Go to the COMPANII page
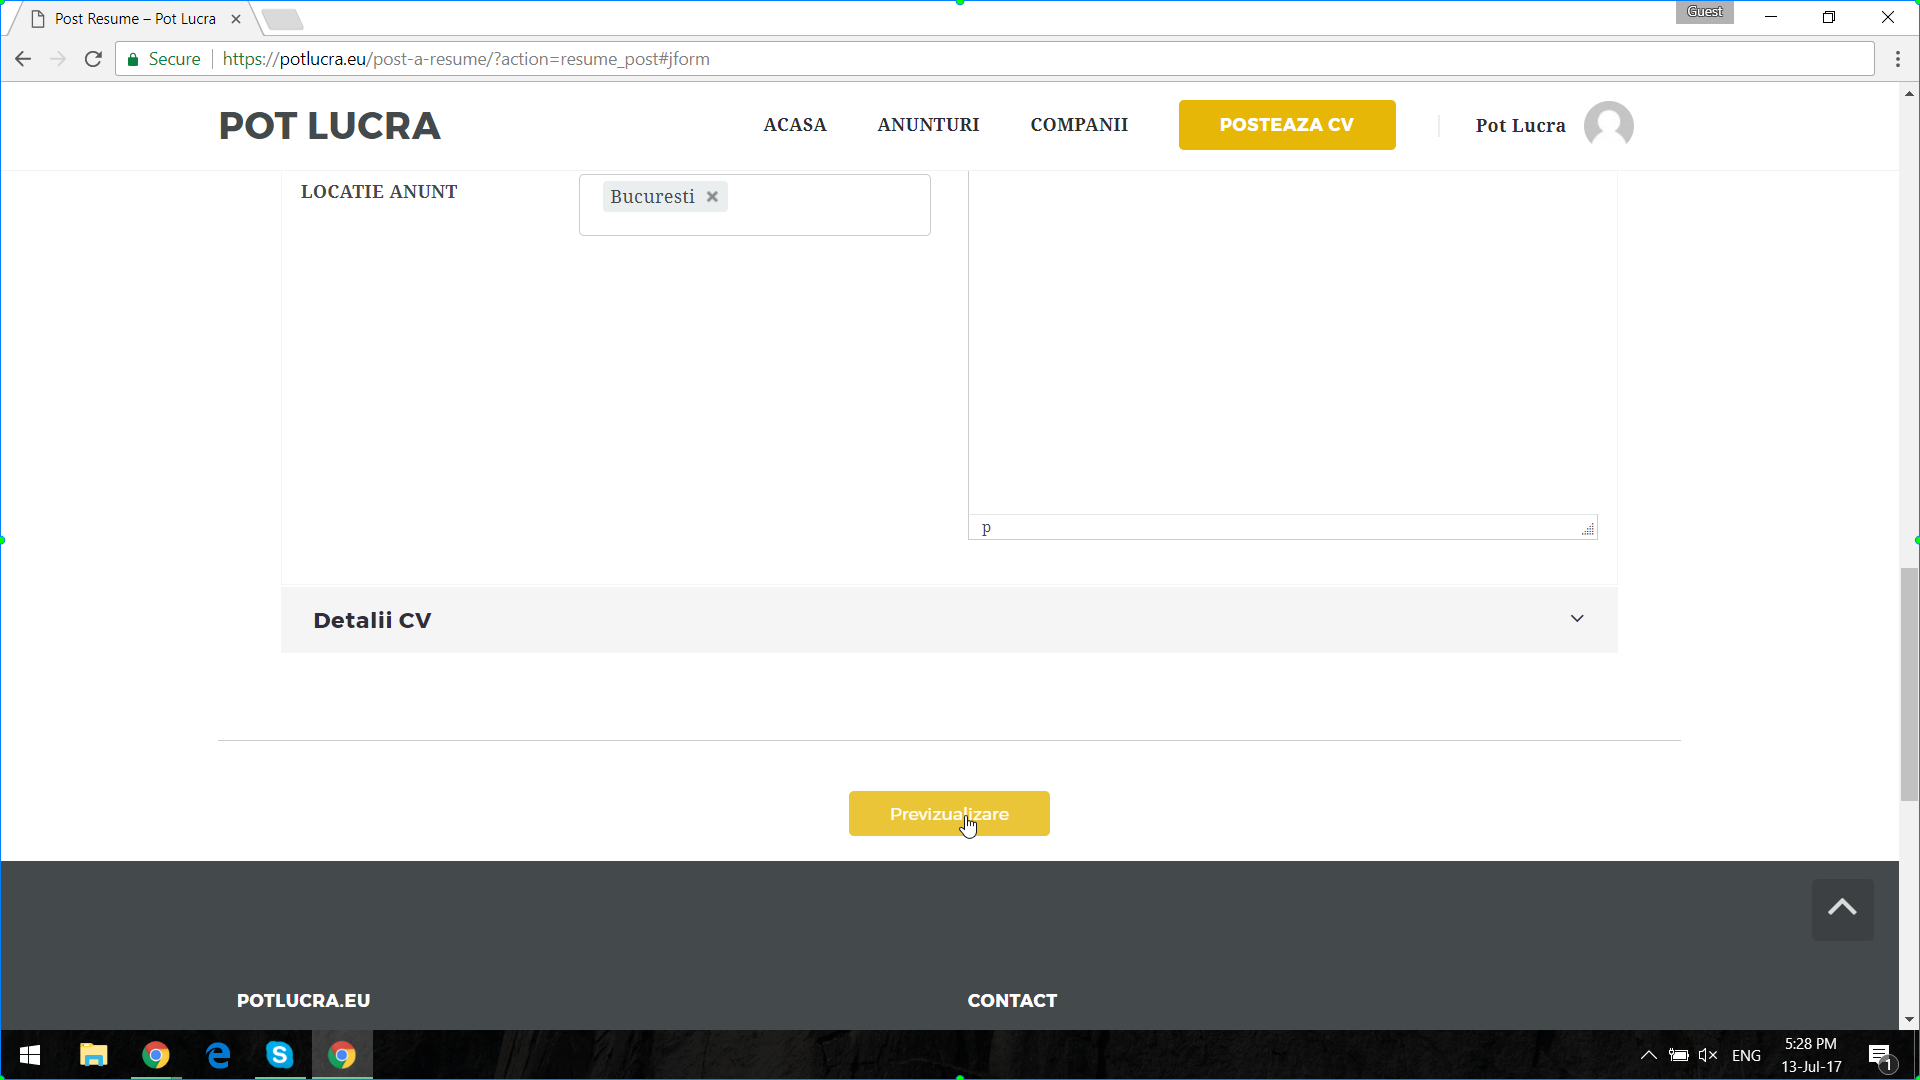The image size is (1920, 1080). click(x=1079, y=125)
